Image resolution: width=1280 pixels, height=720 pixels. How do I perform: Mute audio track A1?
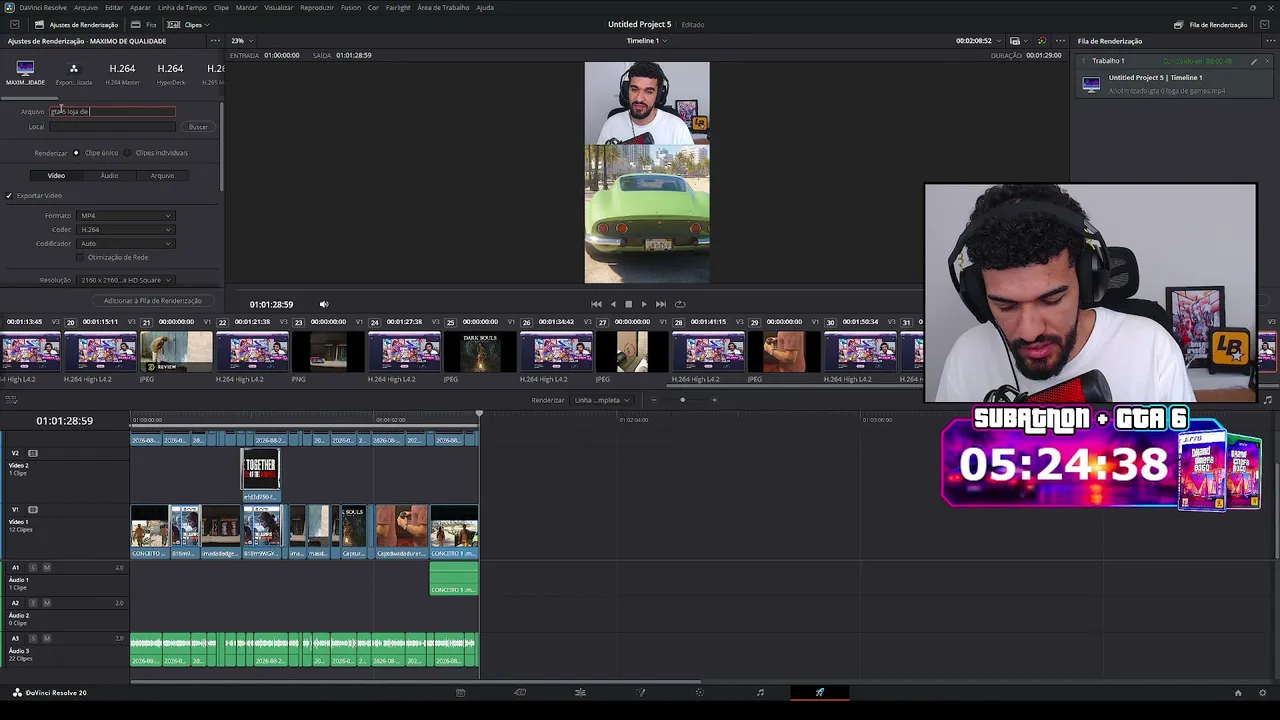(x=47, y=568)
